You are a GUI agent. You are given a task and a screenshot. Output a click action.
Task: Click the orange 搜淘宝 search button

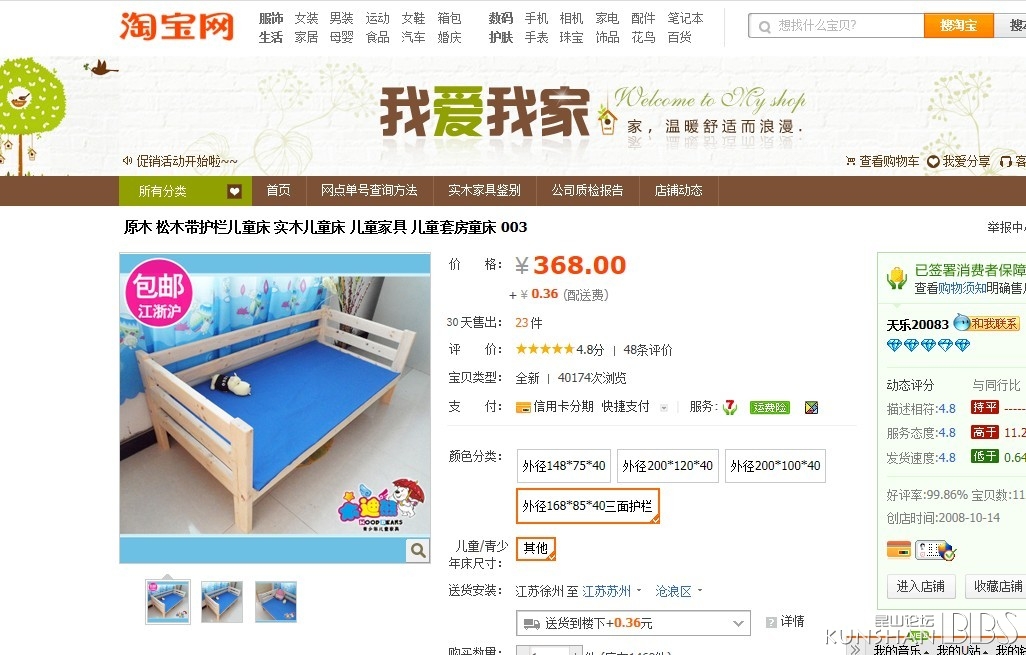click(x=959, y=26)
